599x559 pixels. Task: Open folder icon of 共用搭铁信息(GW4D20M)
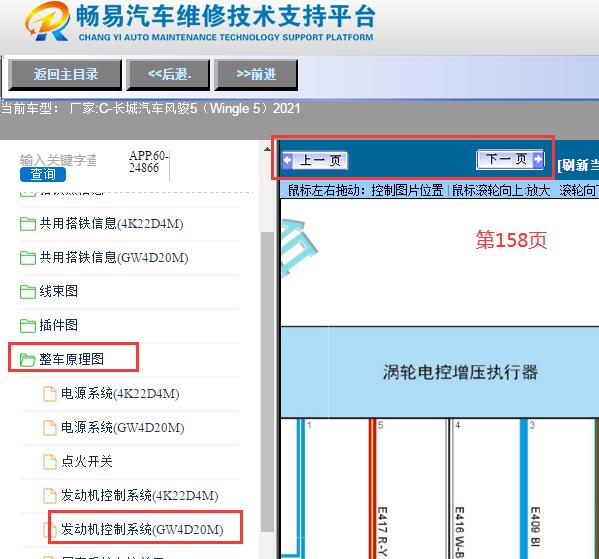28,258
